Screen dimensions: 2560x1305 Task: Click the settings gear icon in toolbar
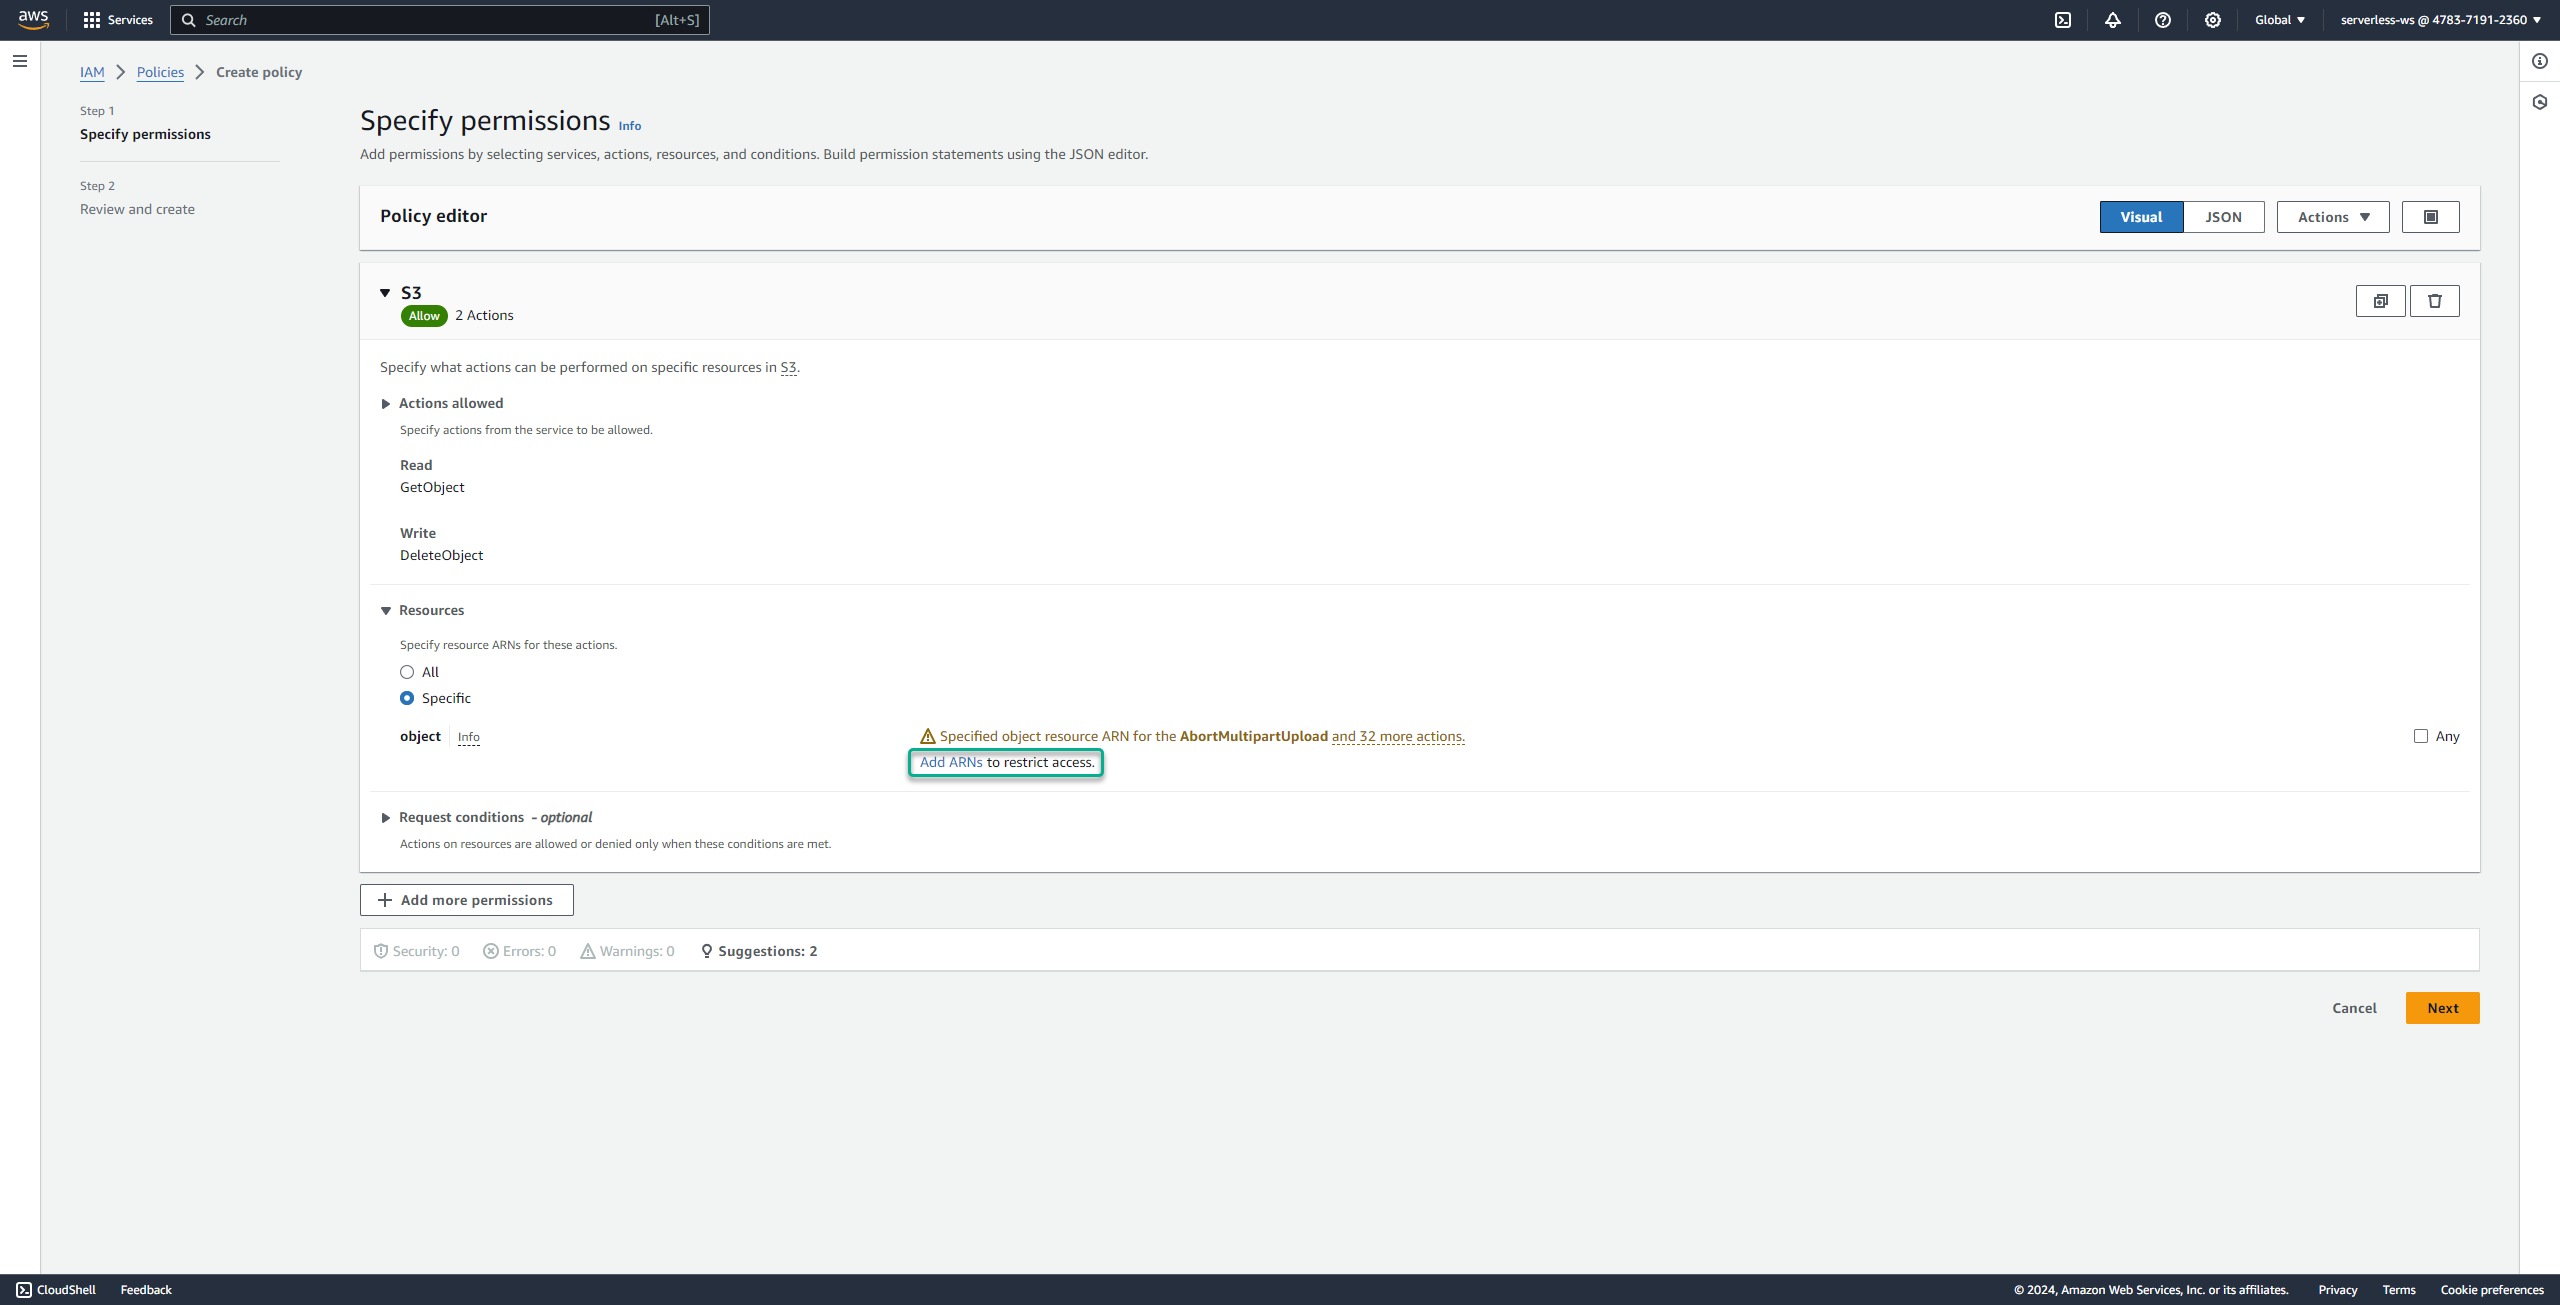2210,20
